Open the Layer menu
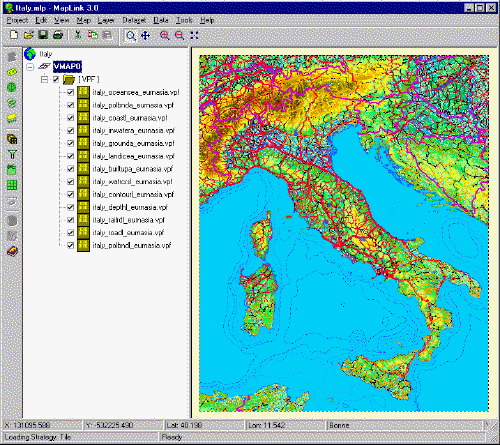Screen dimensions: 500x445 click(x=106, y=20)
